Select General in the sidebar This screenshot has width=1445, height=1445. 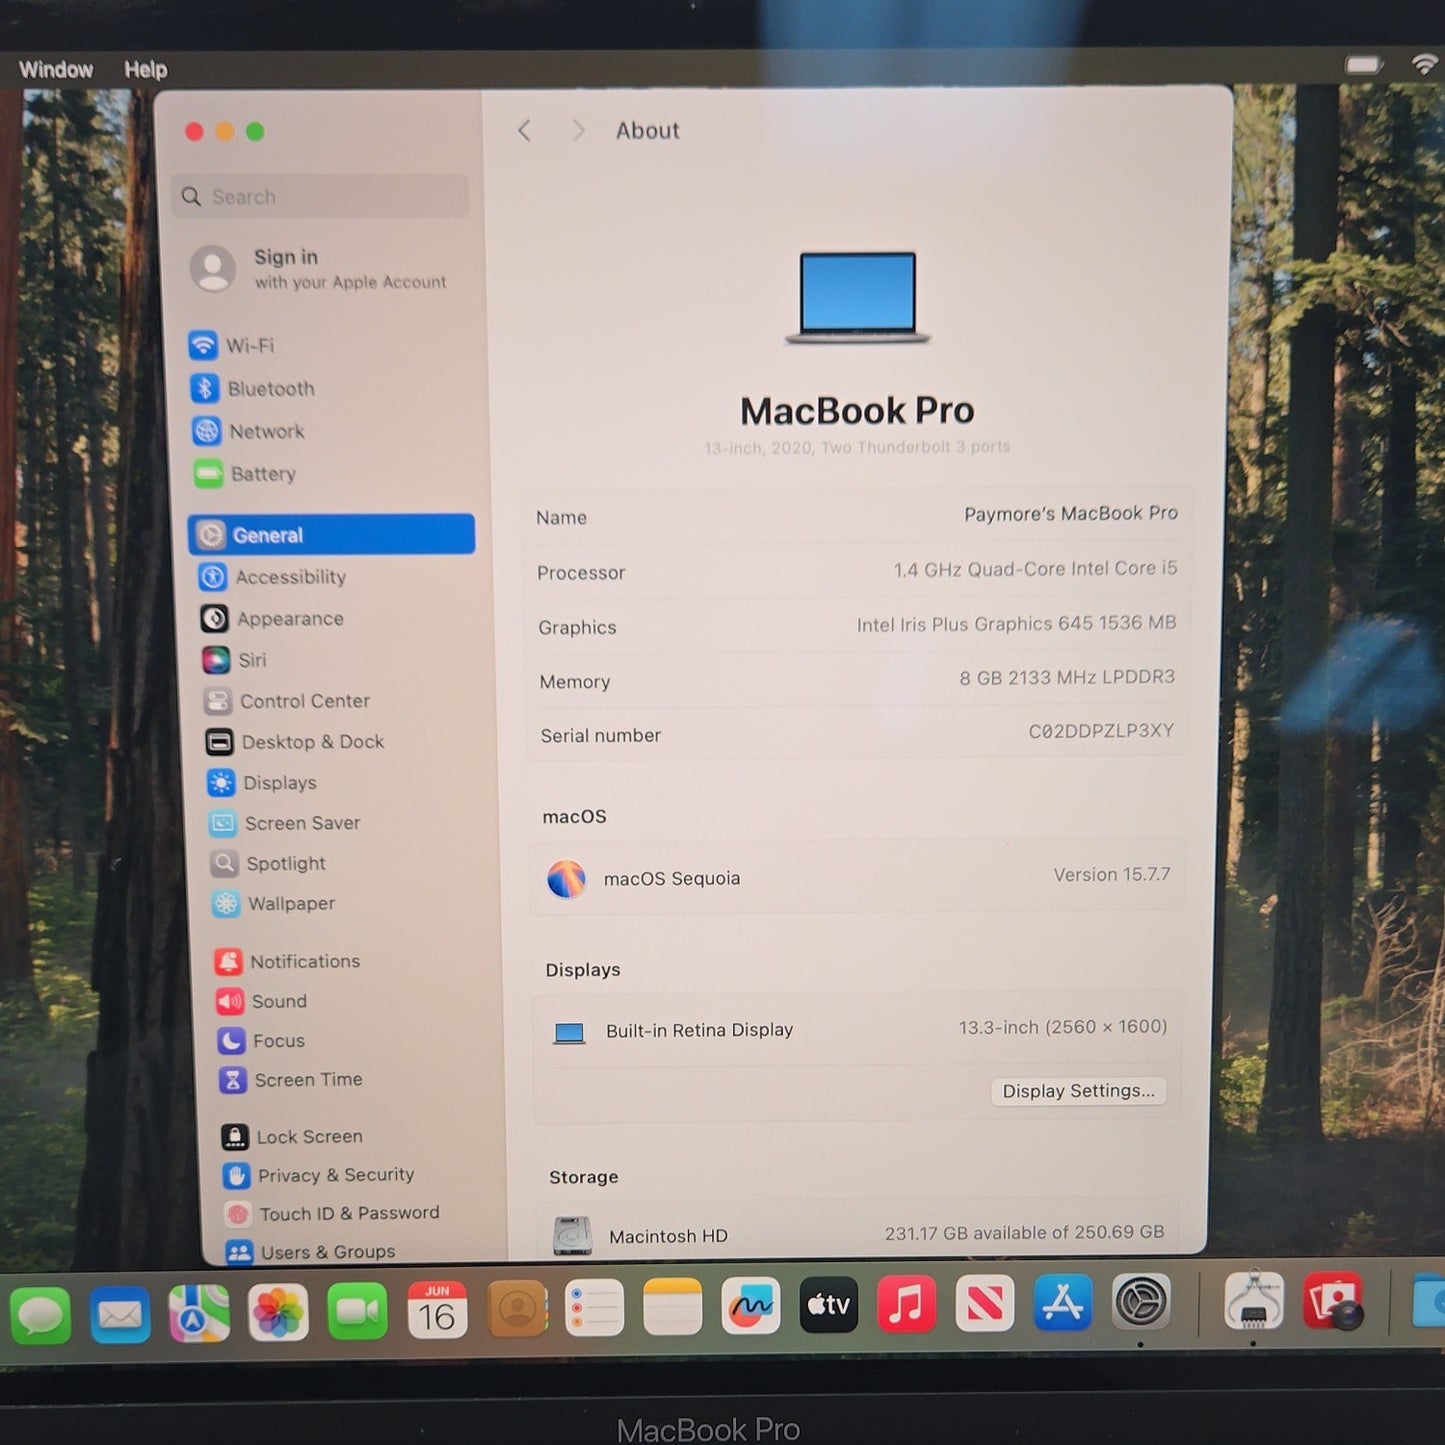pyautogui.click(x=331, y=534)
